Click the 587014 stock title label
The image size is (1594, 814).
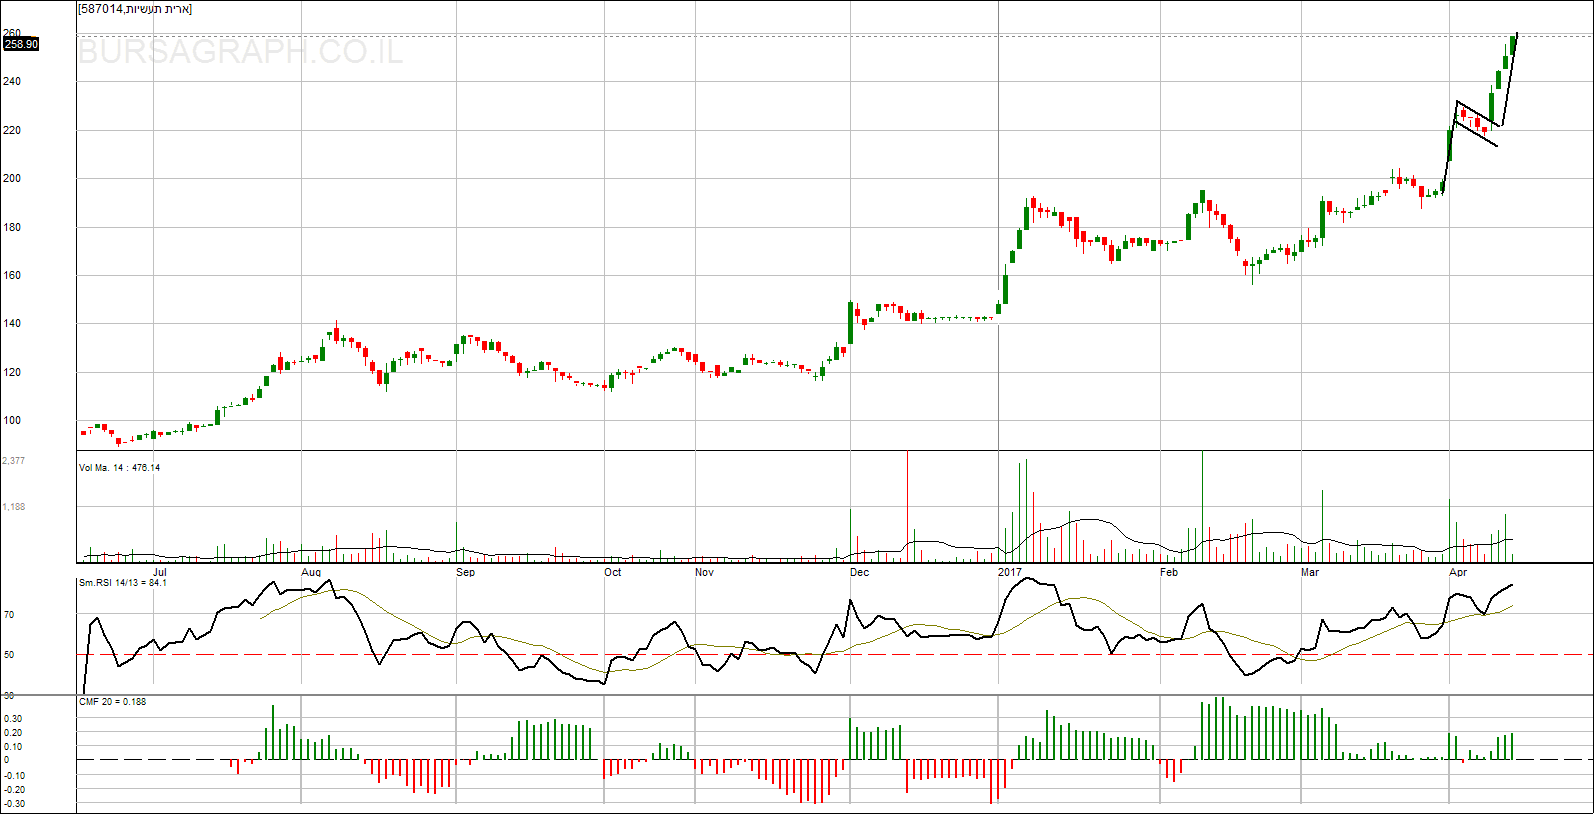(x=135, y=9)
